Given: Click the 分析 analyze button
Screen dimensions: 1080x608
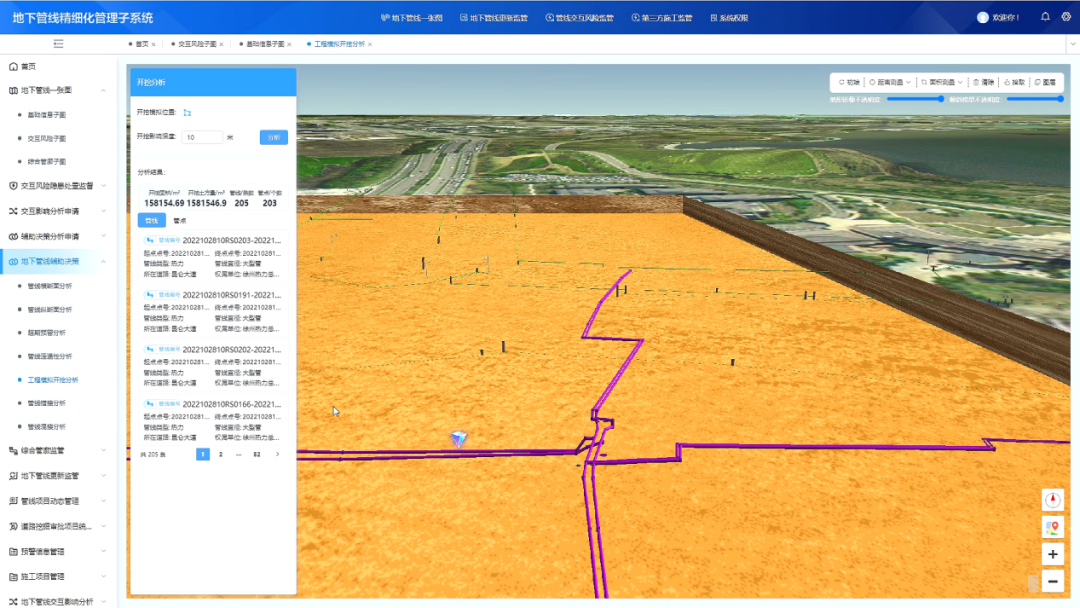Looking at the screenshot, I should [273, 137].
